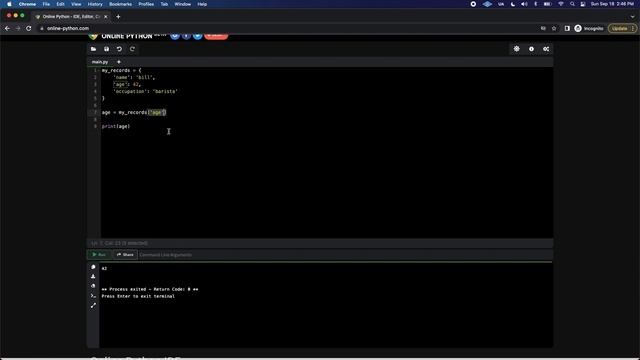
Task: Open the tab search chevron dropdown
Action: coord(632,17)
